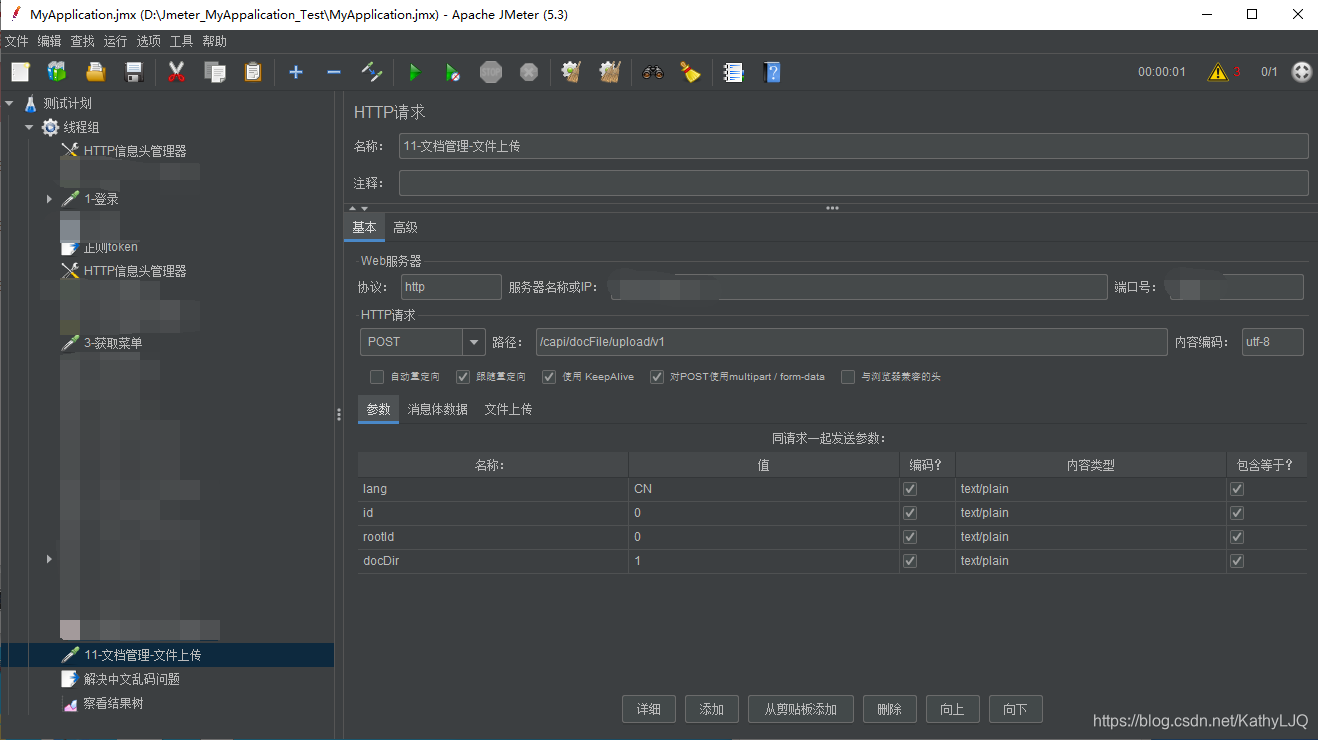Enable 与浏览器兼容的头 checkbox

848,377
